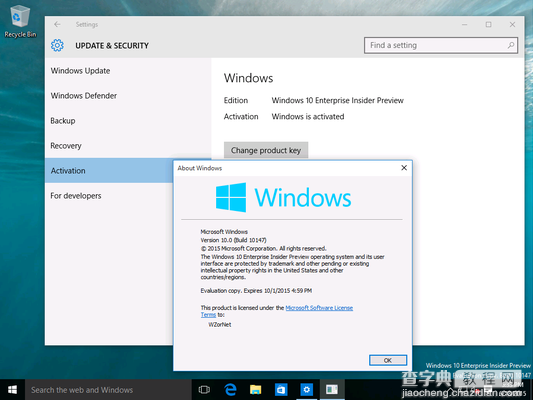Select the 'Version 10.0 (Build 10147)' line
Screen dimensions: 533x400
234,240
